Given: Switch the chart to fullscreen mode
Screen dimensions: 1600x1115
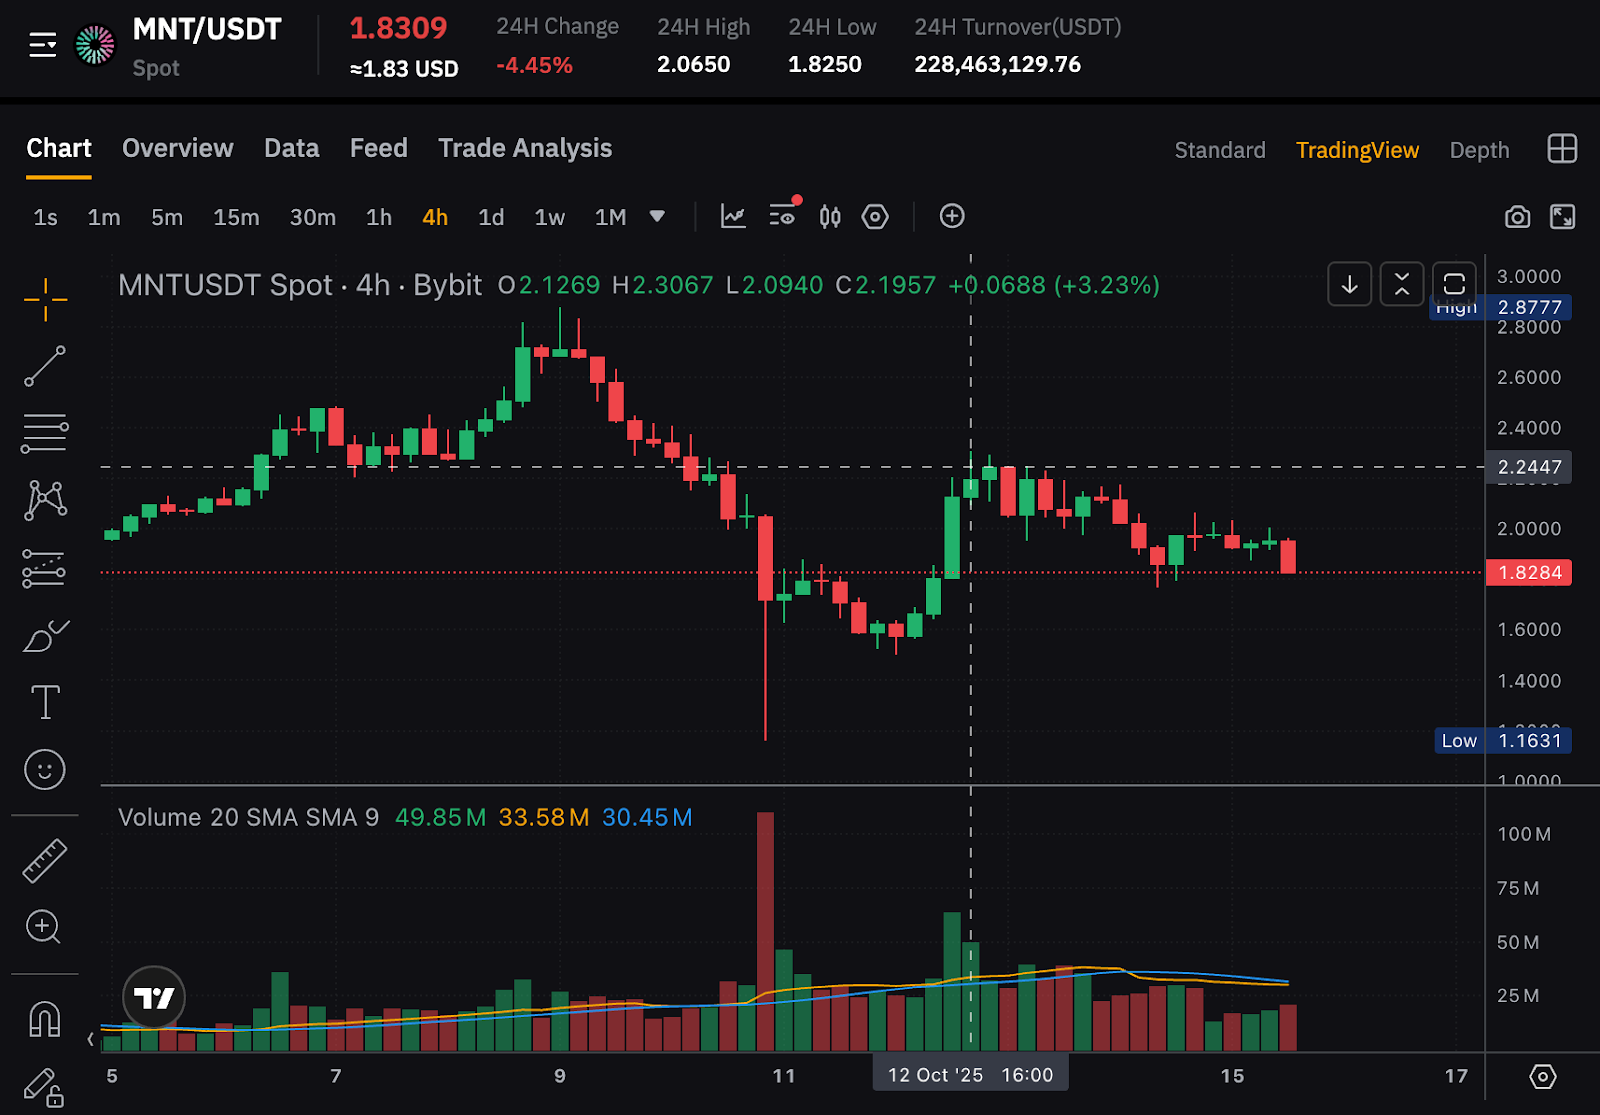Looking at the screenshot, I should point(1562,217).
